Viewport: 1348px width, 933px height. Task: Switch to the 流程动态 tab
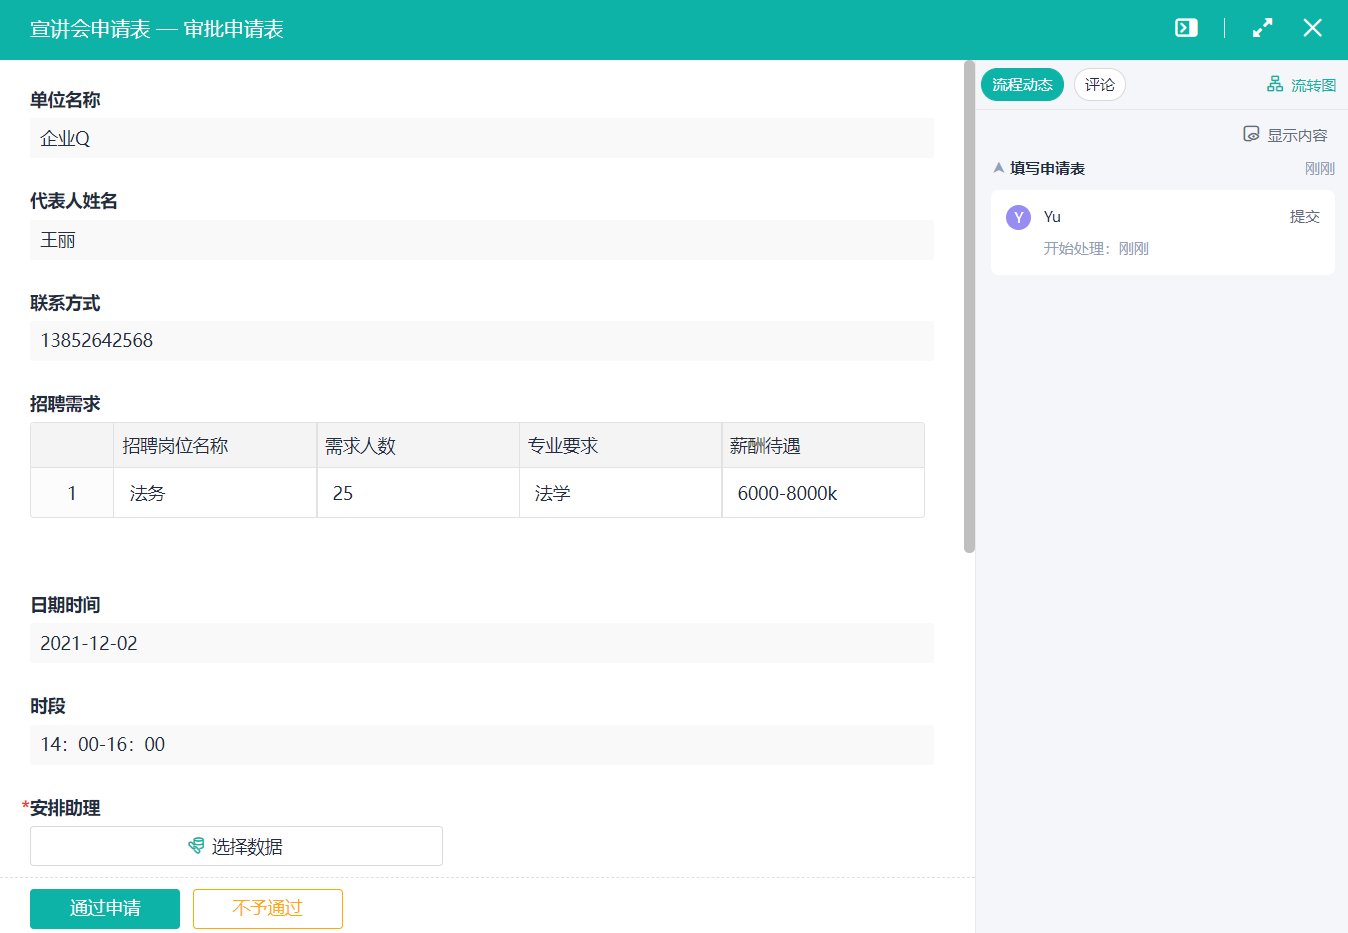click(1022, 85)
